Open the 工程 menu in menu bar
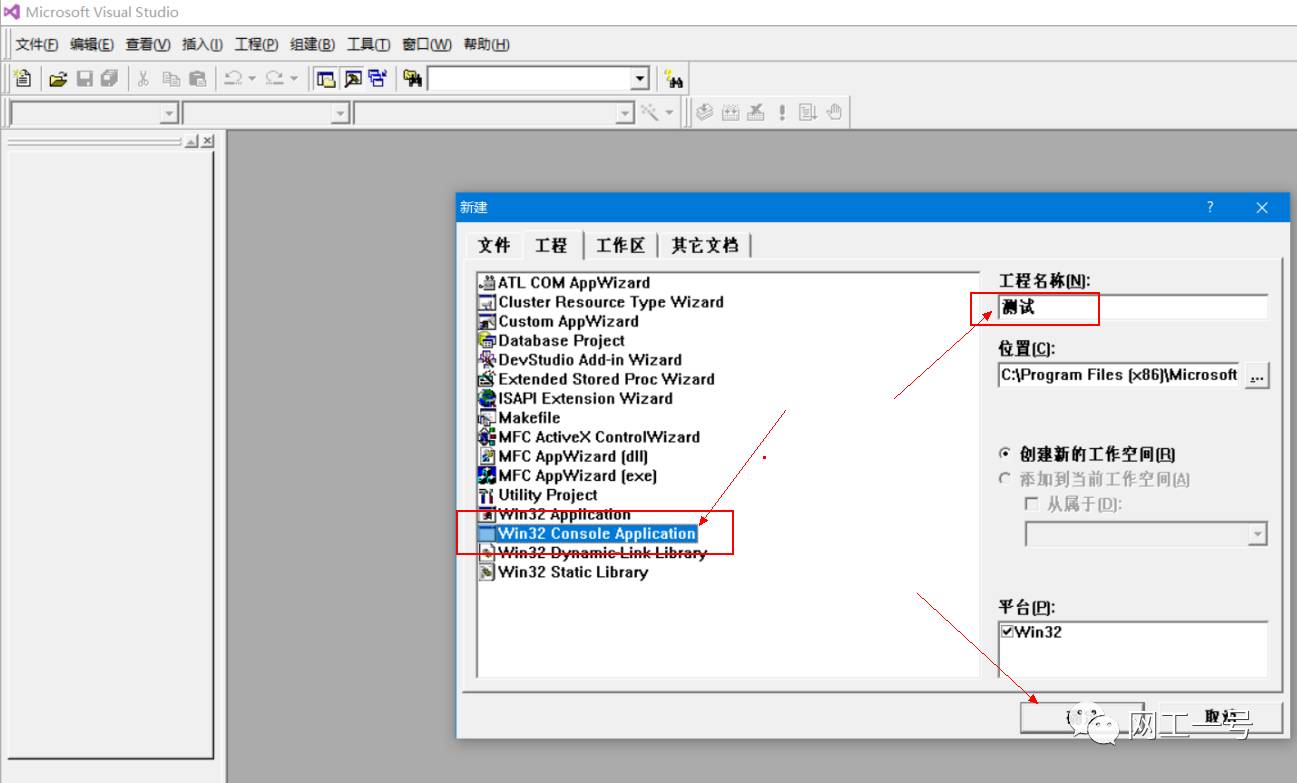 coord(257,44)
